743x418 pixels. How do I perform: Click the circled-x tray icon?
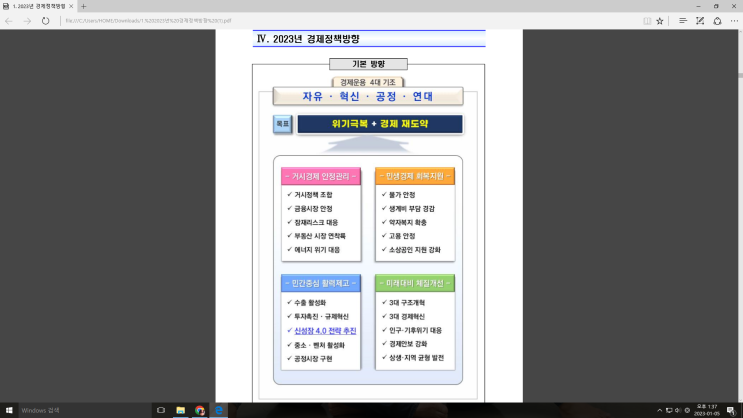click(x=687, y=410)
